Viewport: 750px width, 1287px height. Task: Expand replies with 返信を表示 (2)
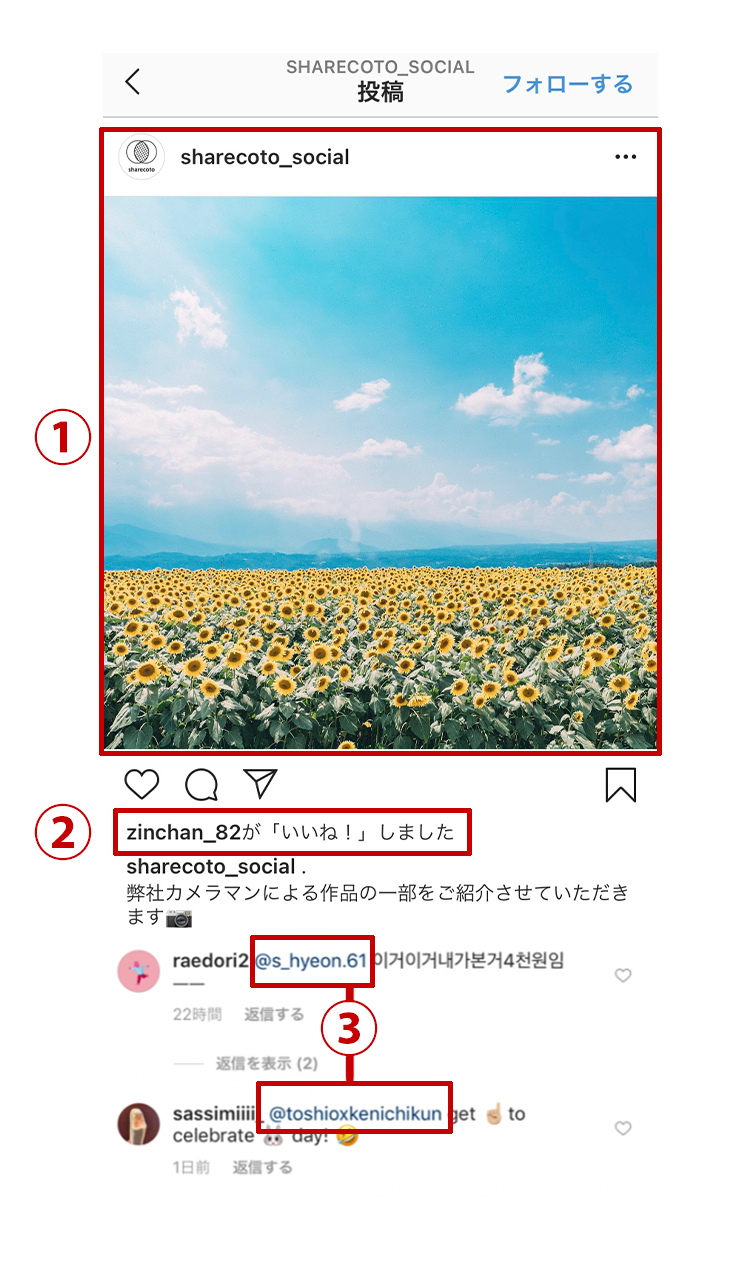(267, 1063)
